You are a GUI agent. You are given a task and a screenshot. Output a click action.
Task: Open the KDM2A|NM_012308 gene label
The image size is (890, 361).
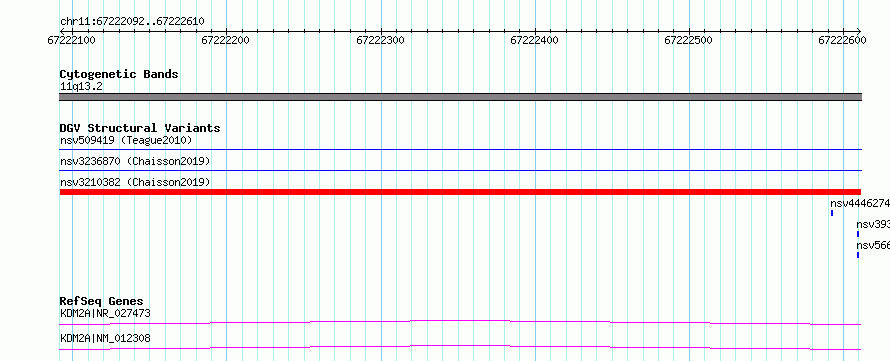[x=106, y=339]
